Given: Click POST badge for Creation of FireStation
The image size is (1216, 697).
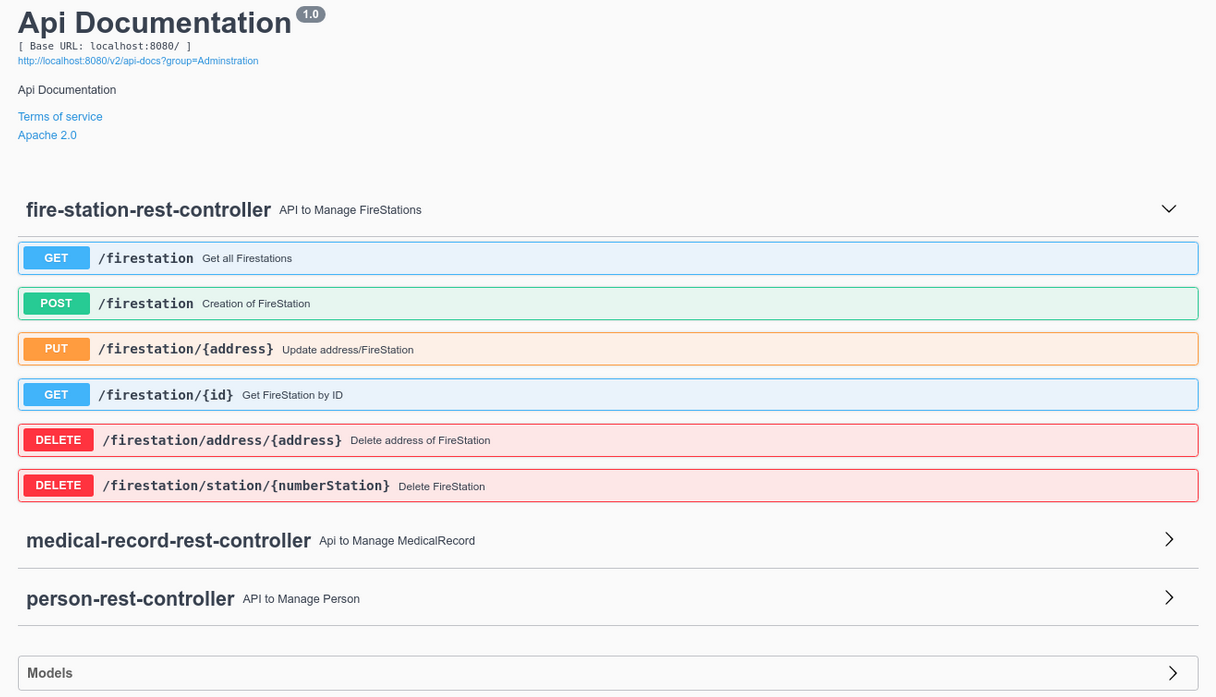Looking at the screenshot, I should pyautogui.click(x=57, y=303).
